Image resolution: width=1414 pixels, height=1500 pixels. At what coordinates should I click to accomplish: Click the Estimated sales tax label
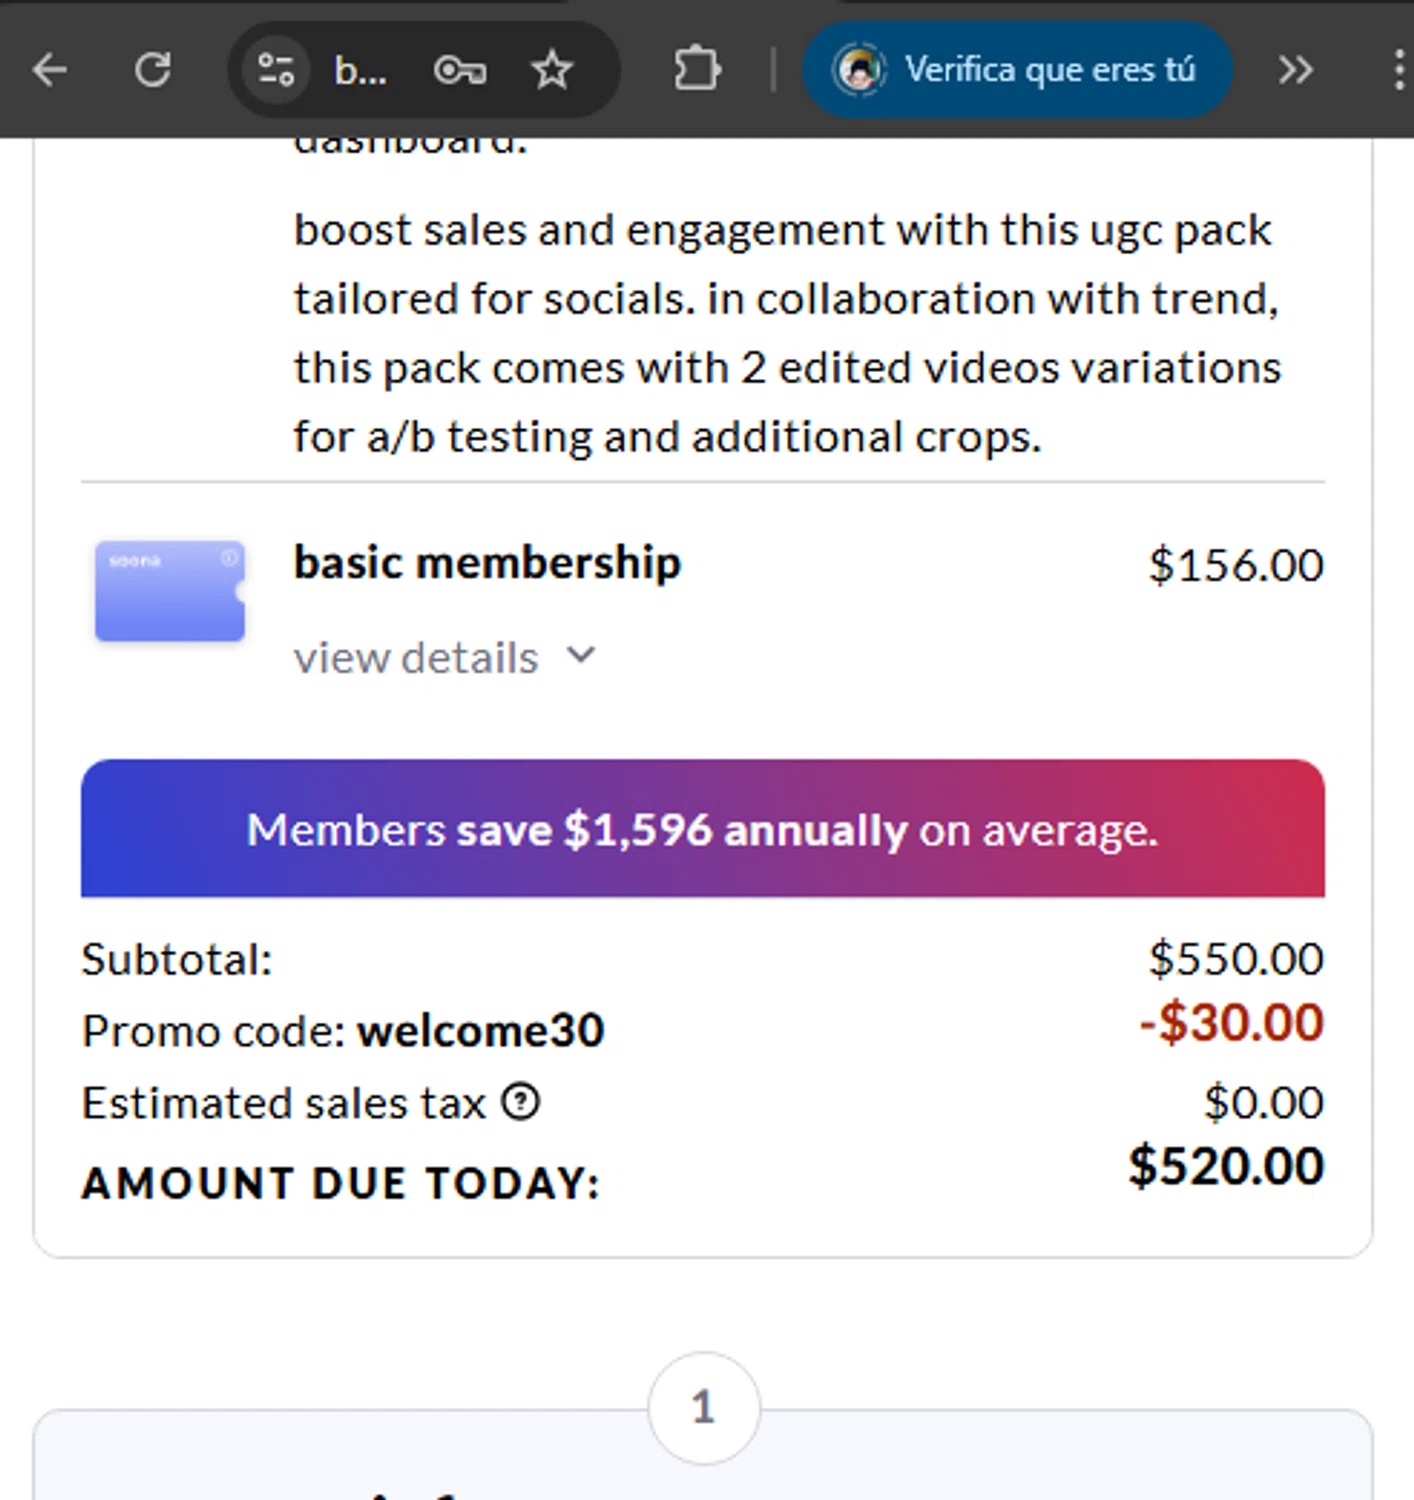pyautogui.click(x=283, y=1103)
